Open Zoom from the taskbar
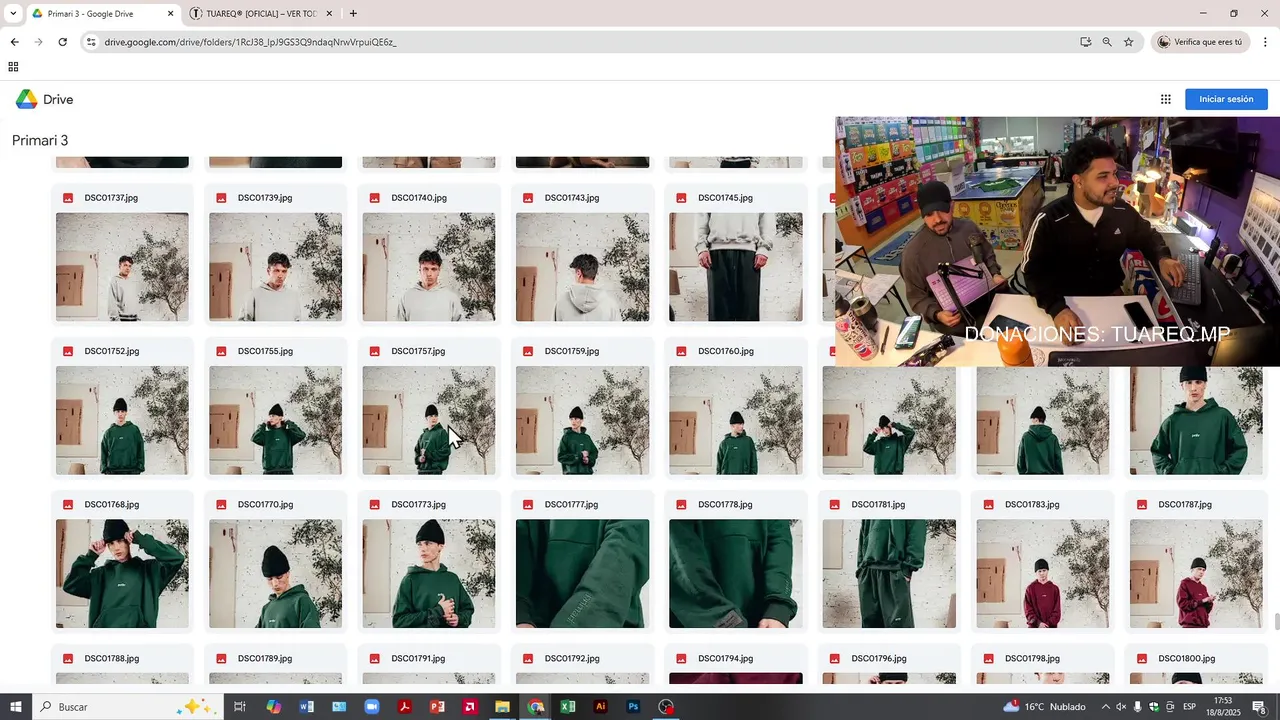Image resolution: width=1280 pixels, height=720 pixels. tap(372, 707)
